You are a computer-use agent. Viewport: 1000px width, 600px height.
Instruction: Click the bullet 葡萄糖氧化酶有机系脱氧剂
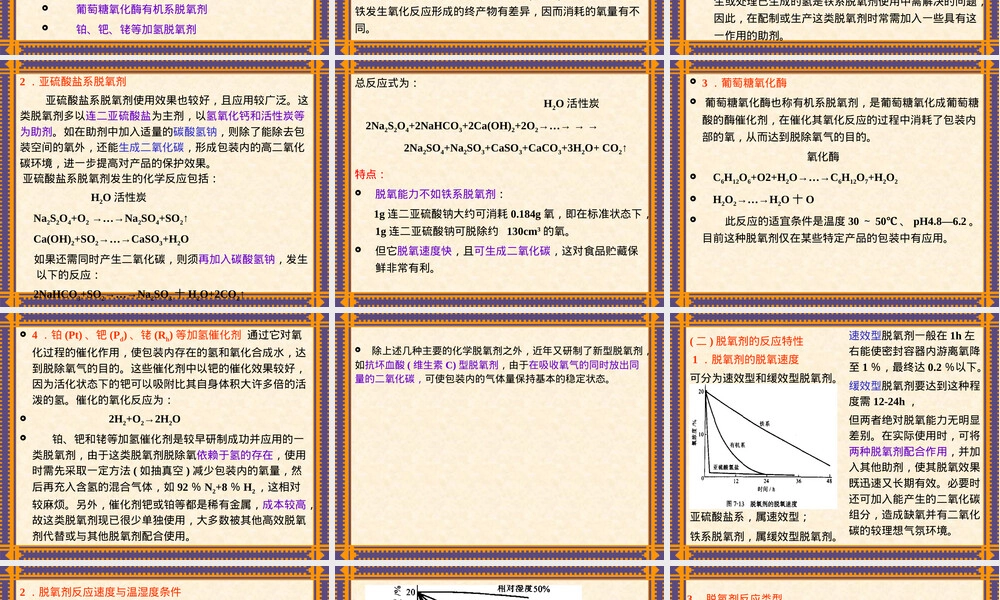(x=141, y=10)
